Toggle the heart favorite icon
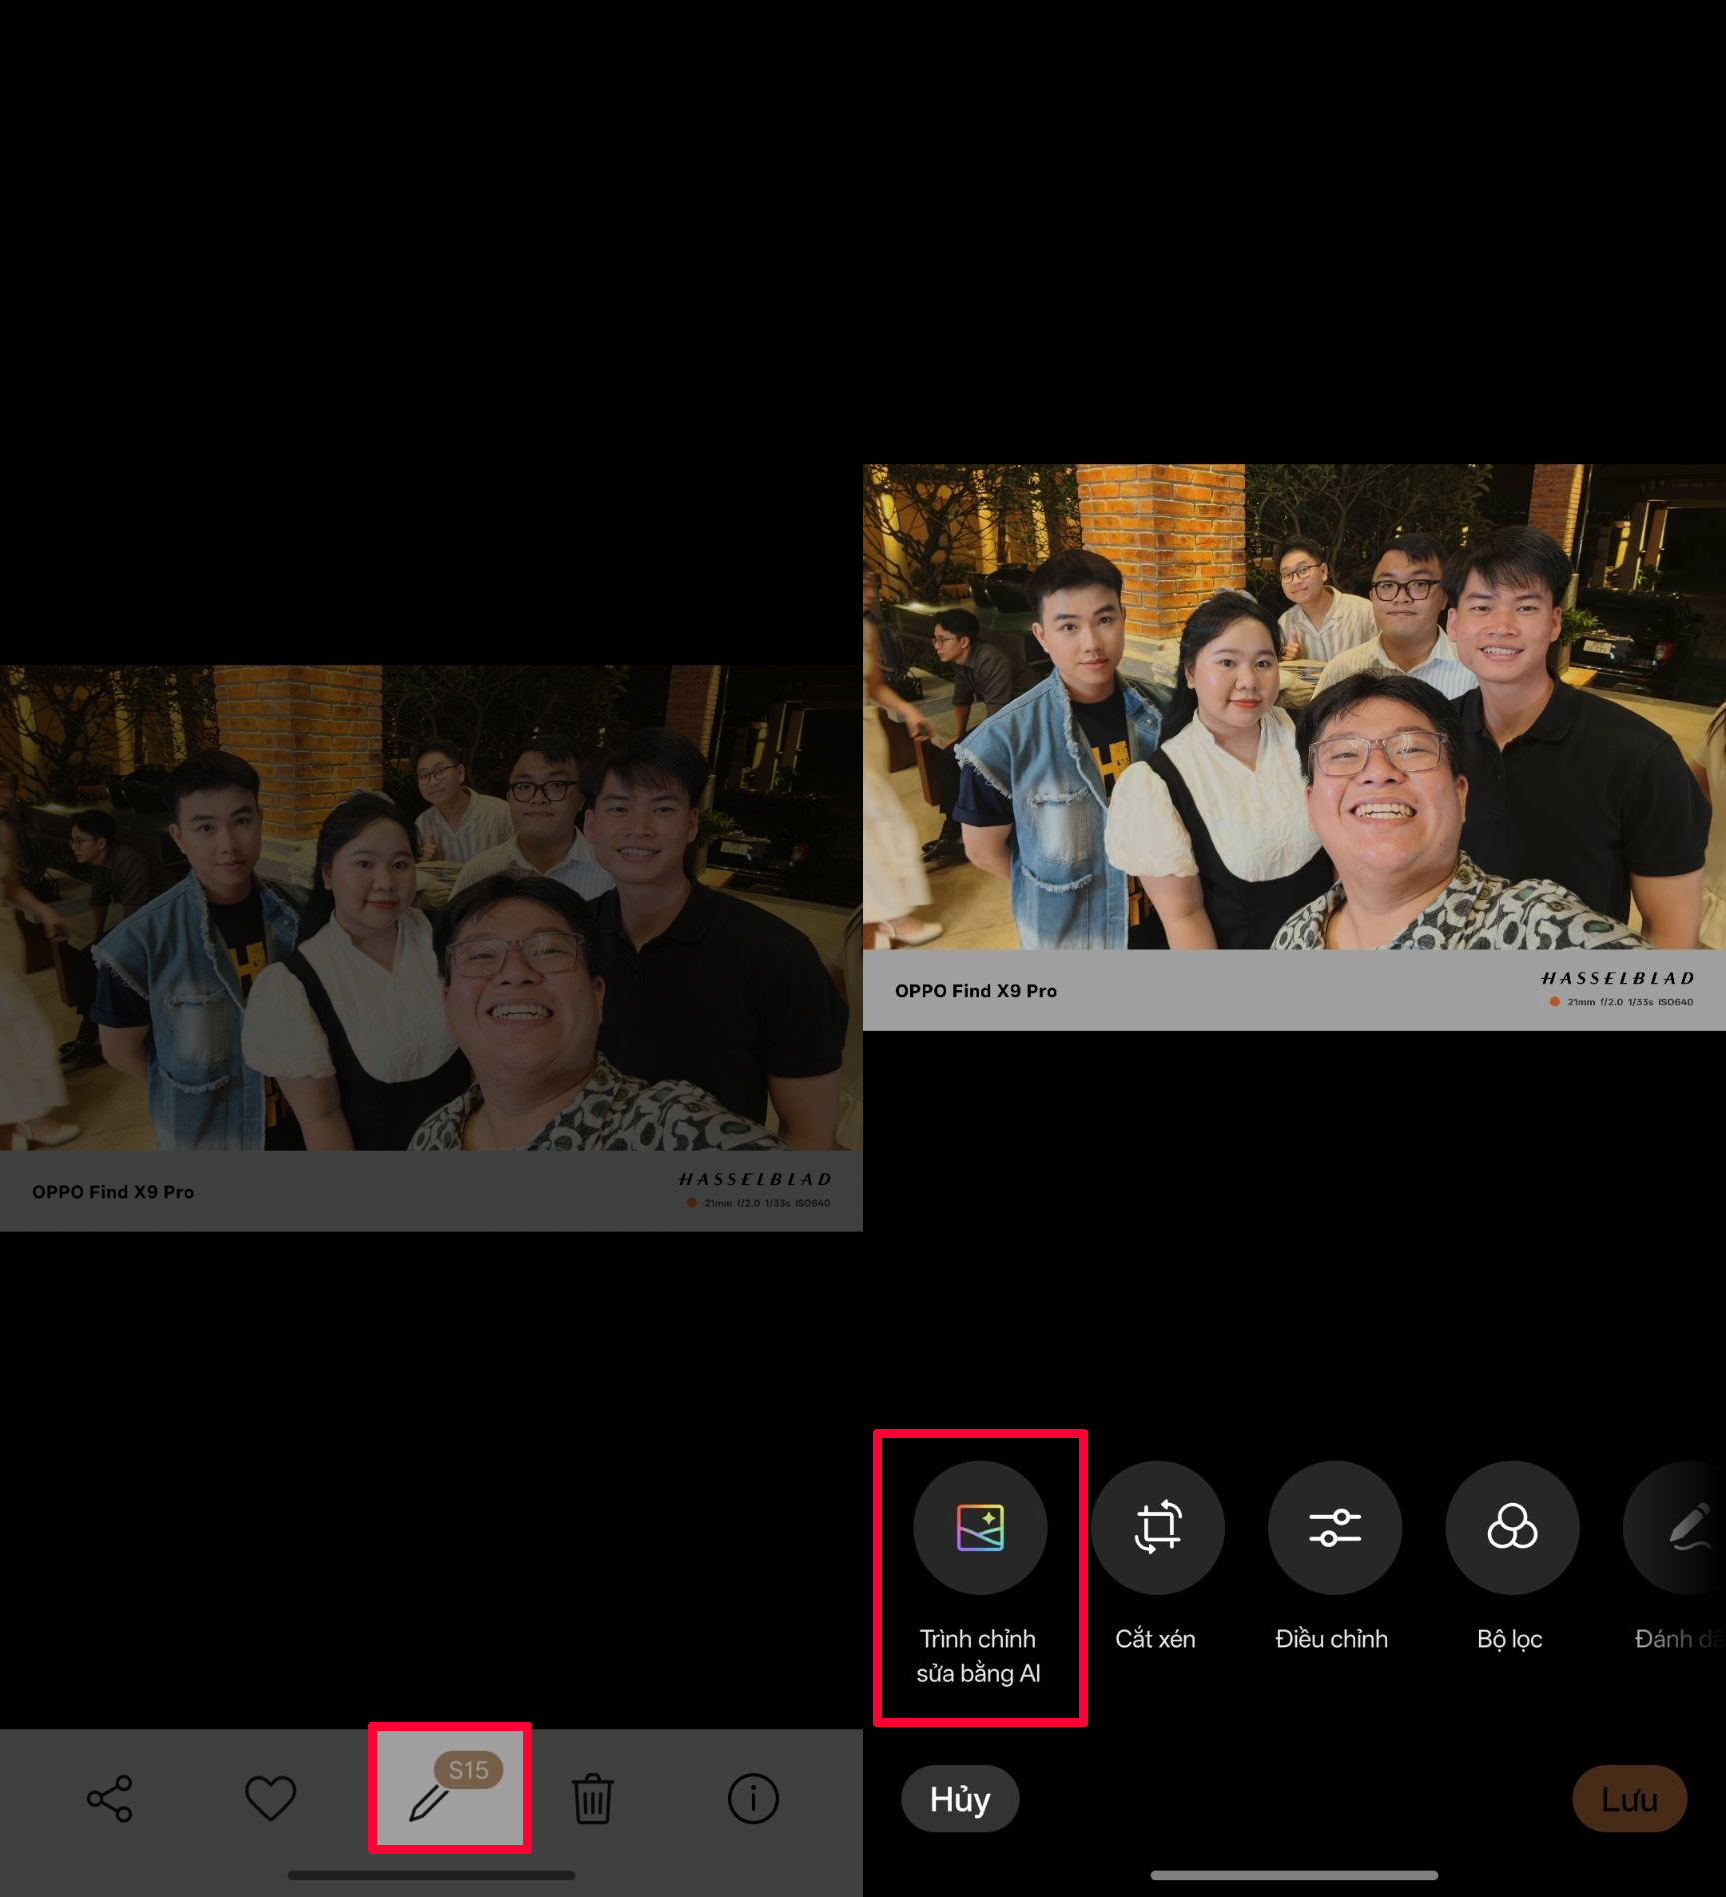Viewport: 1726px width, 1897px height. pos(270,1798)
